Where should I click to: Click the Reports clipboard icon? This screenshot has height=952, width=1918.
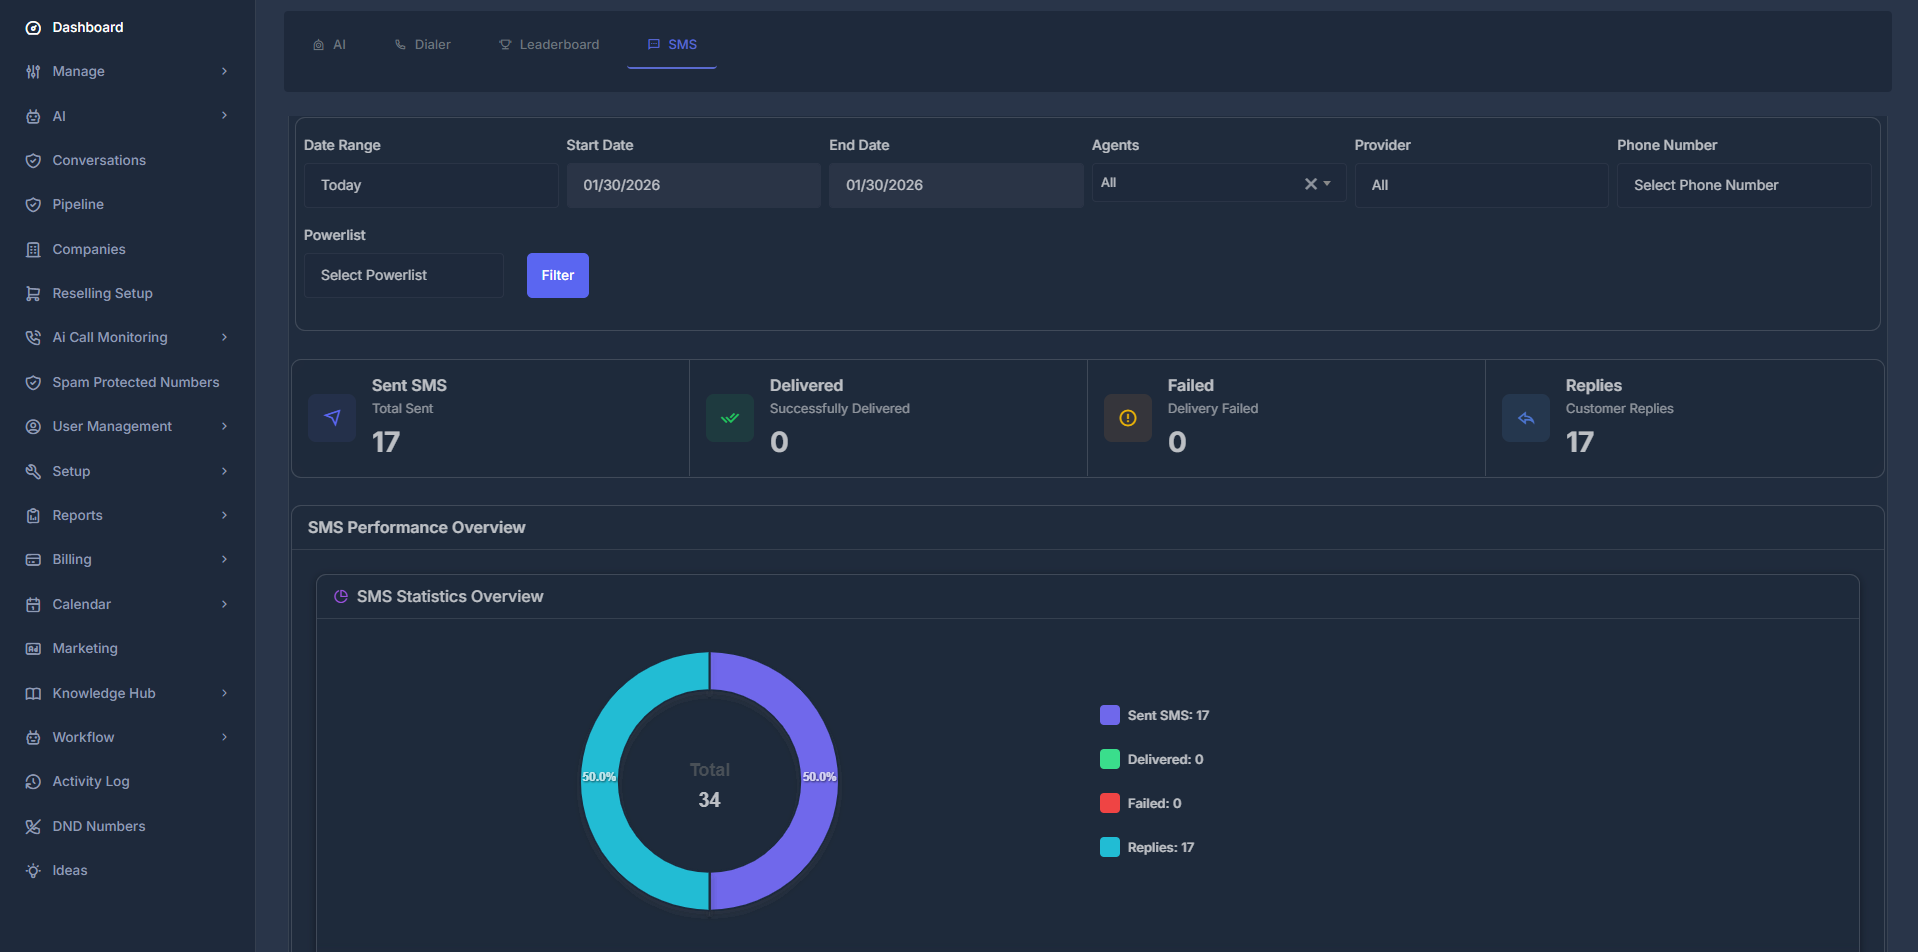(33, 516)
